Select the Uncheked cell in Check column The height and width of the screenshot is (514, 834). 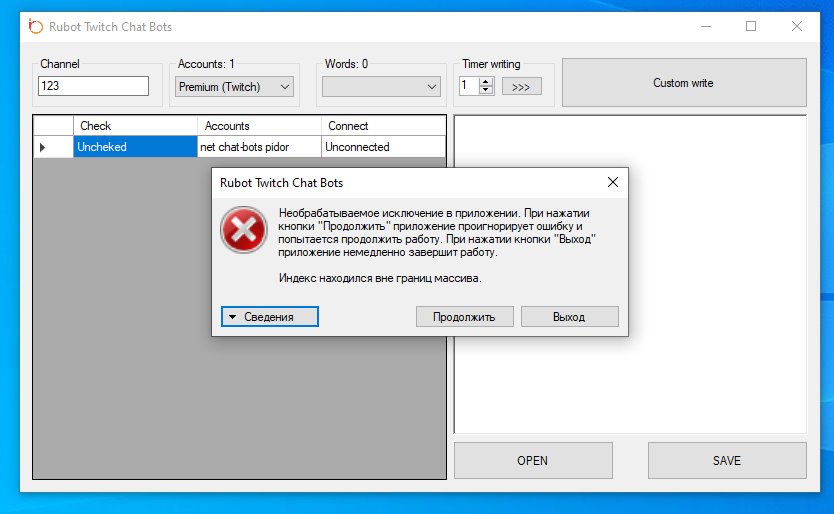135,147
